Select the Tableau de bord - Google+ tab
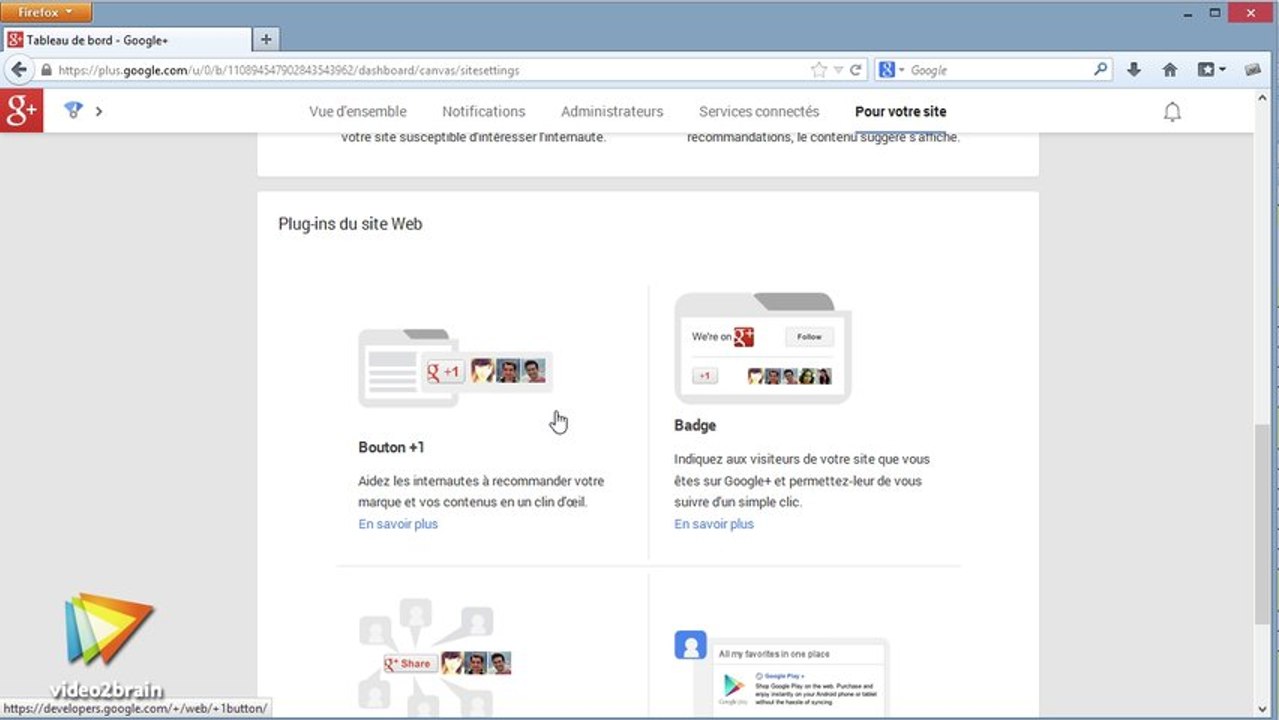Image resolution: width=1279 pixels, height=720 pixels. coord(126,40)
